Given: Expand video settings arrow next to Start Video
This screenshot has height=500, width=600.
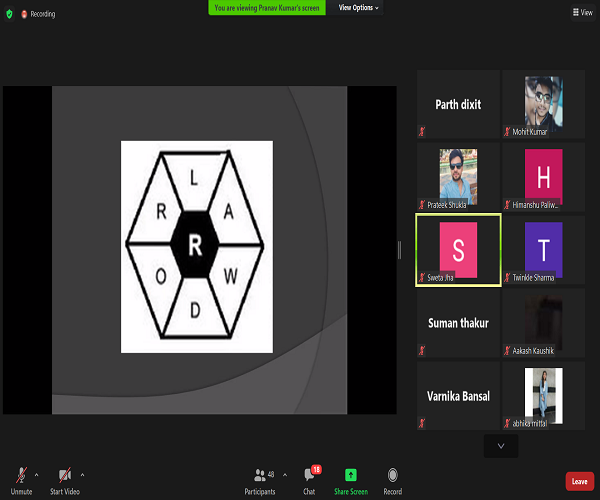Looking at the screenshot, I should click(83, 475).
